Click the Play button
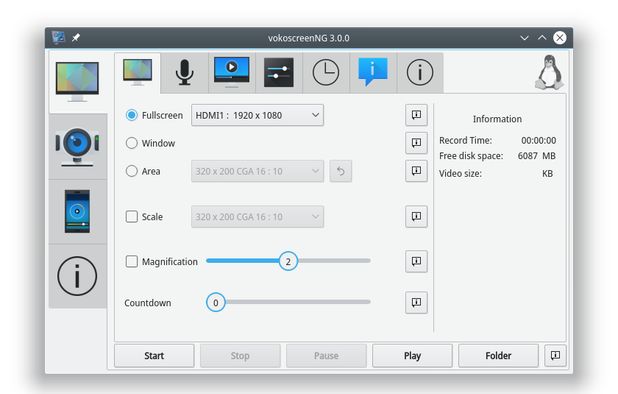This screenshot has width=618, height=394. pyautogui.click(x=412, y=356)
